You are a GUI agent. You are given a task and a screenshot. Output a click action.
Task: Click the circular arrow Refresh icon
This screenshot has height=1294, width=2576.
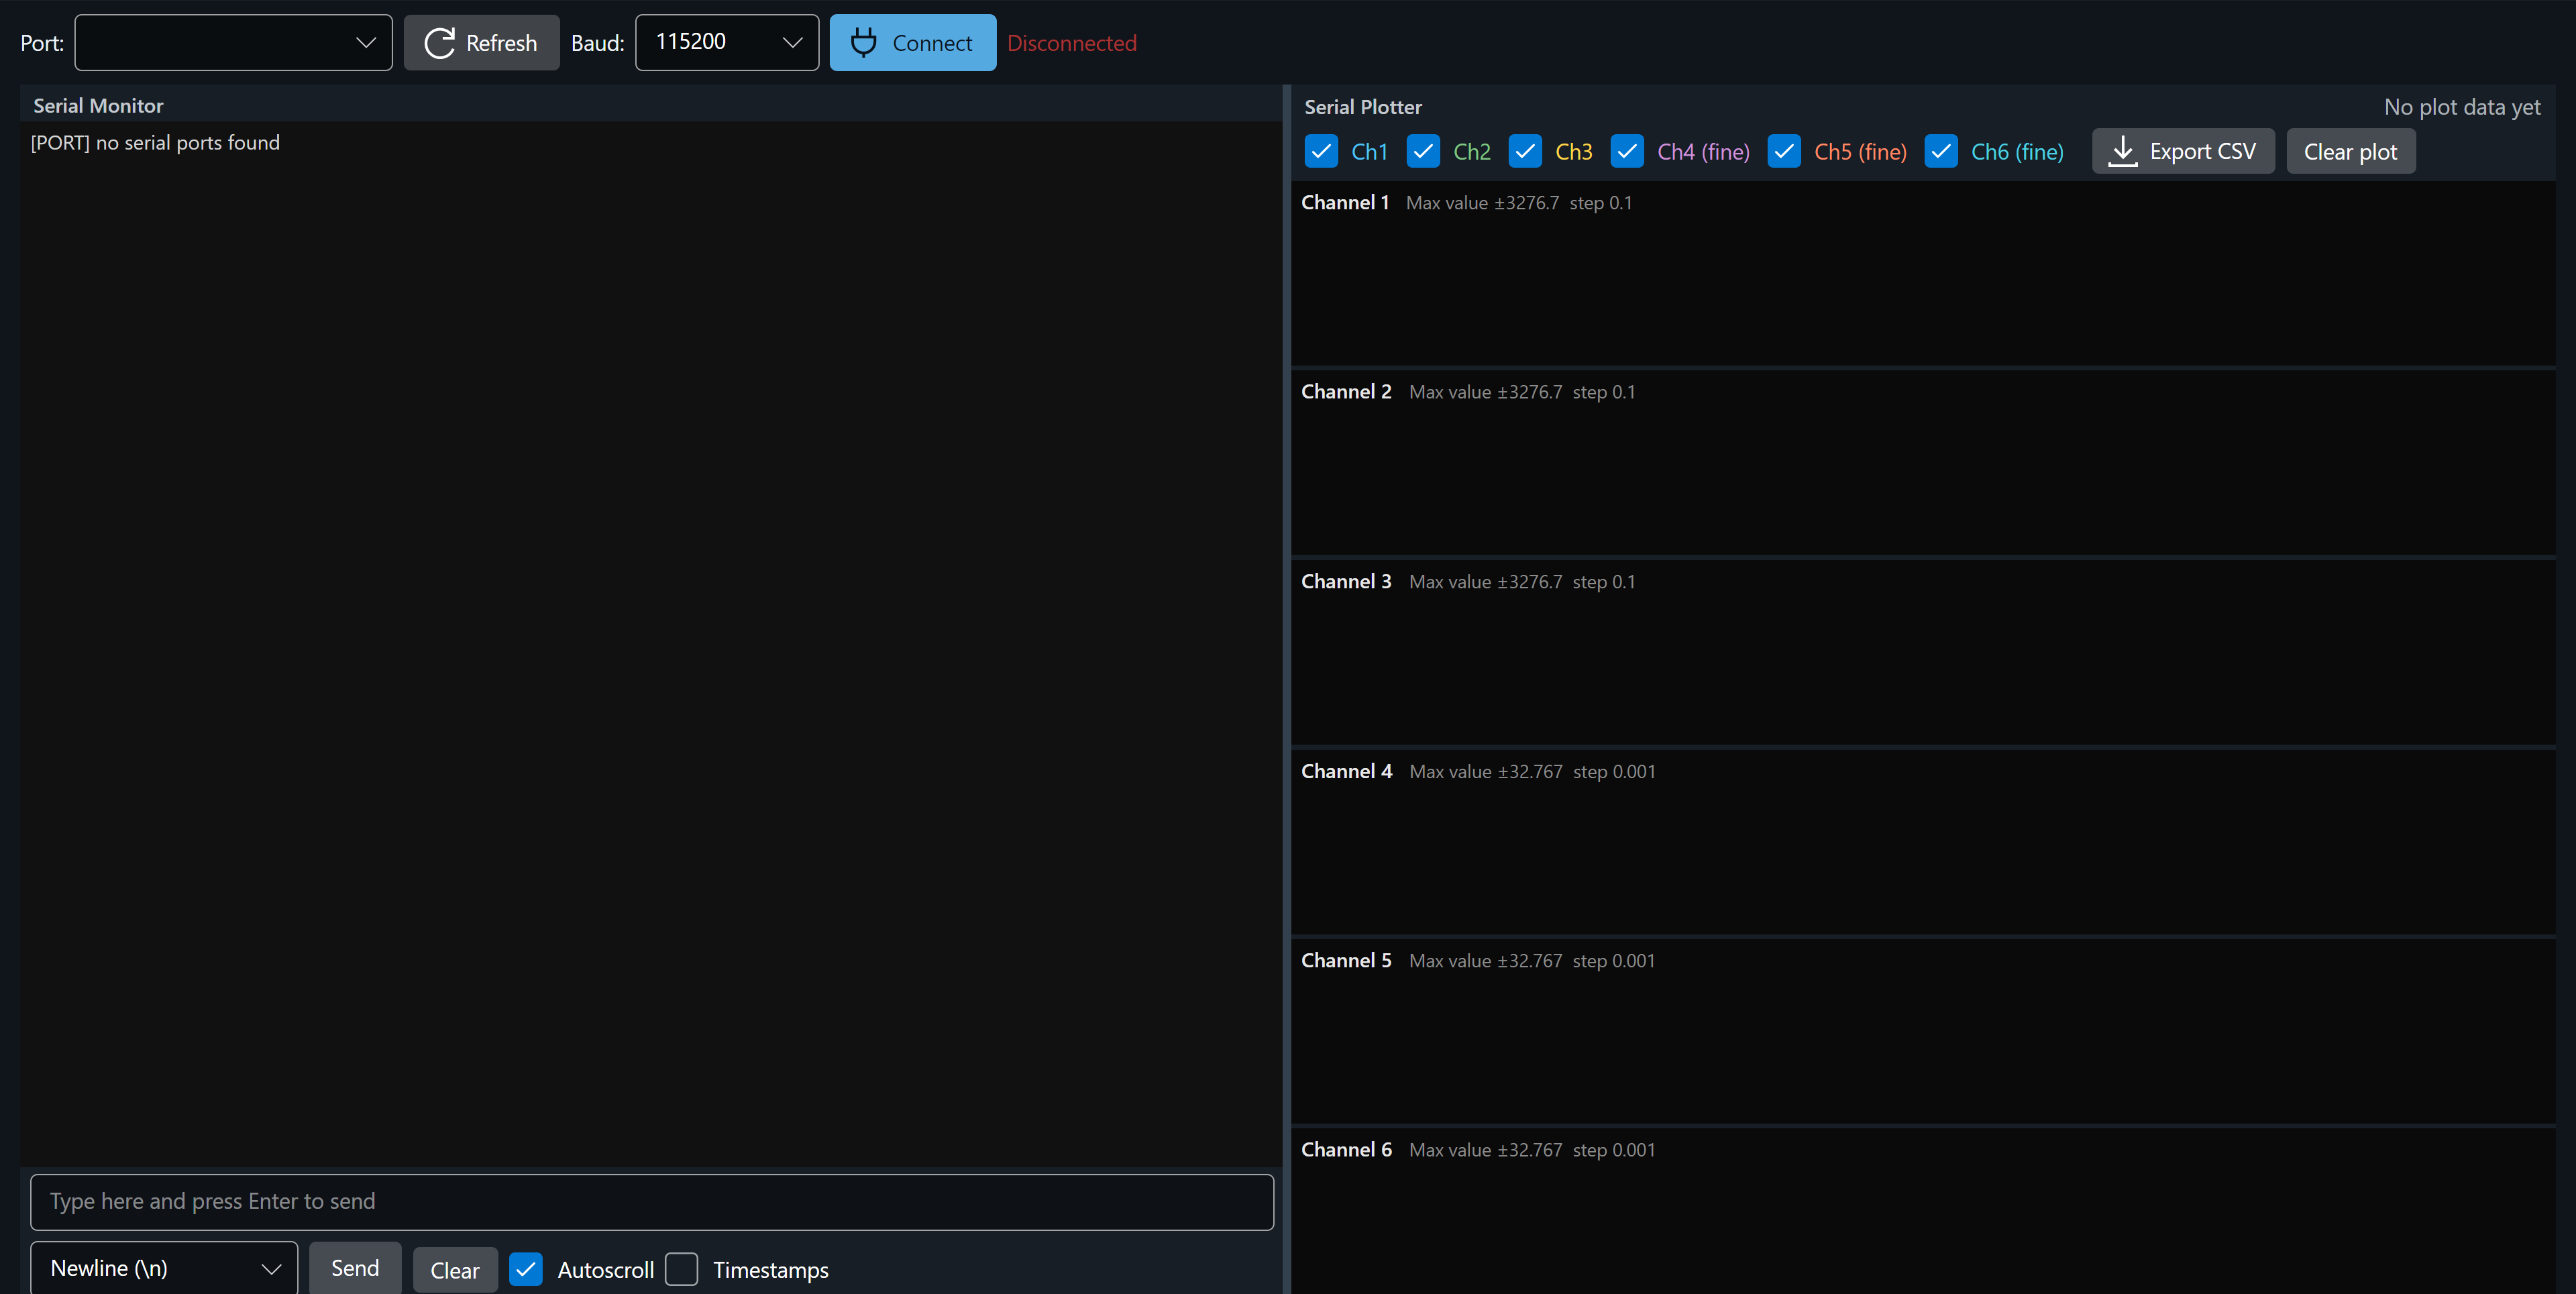[439, 43]
